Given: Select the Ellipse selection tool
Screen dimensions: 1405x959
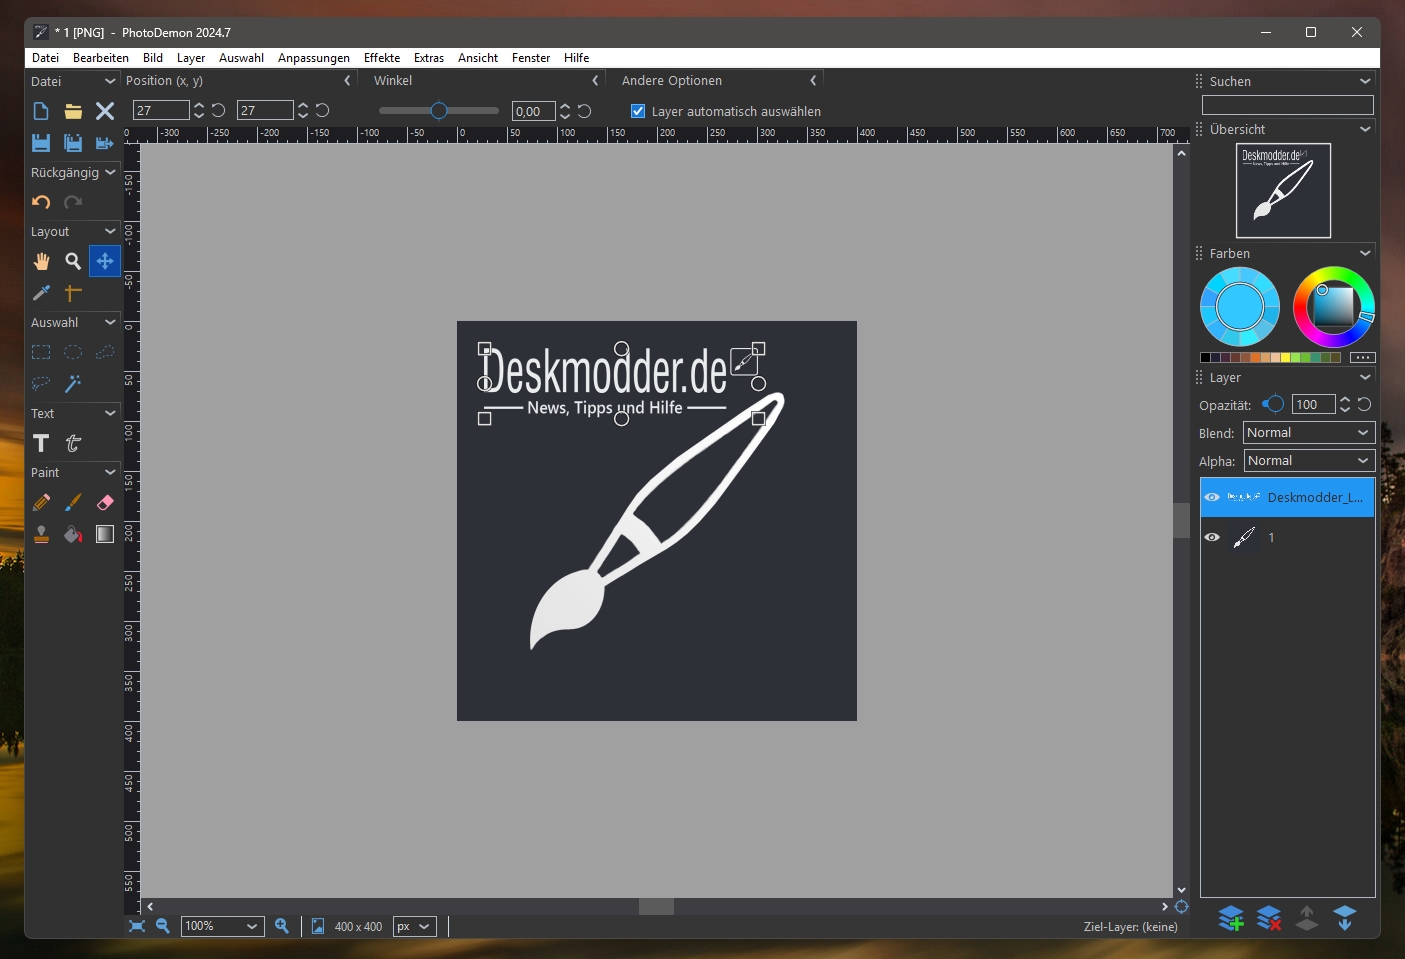Looking at the screenshot, I should coord(73,352).
